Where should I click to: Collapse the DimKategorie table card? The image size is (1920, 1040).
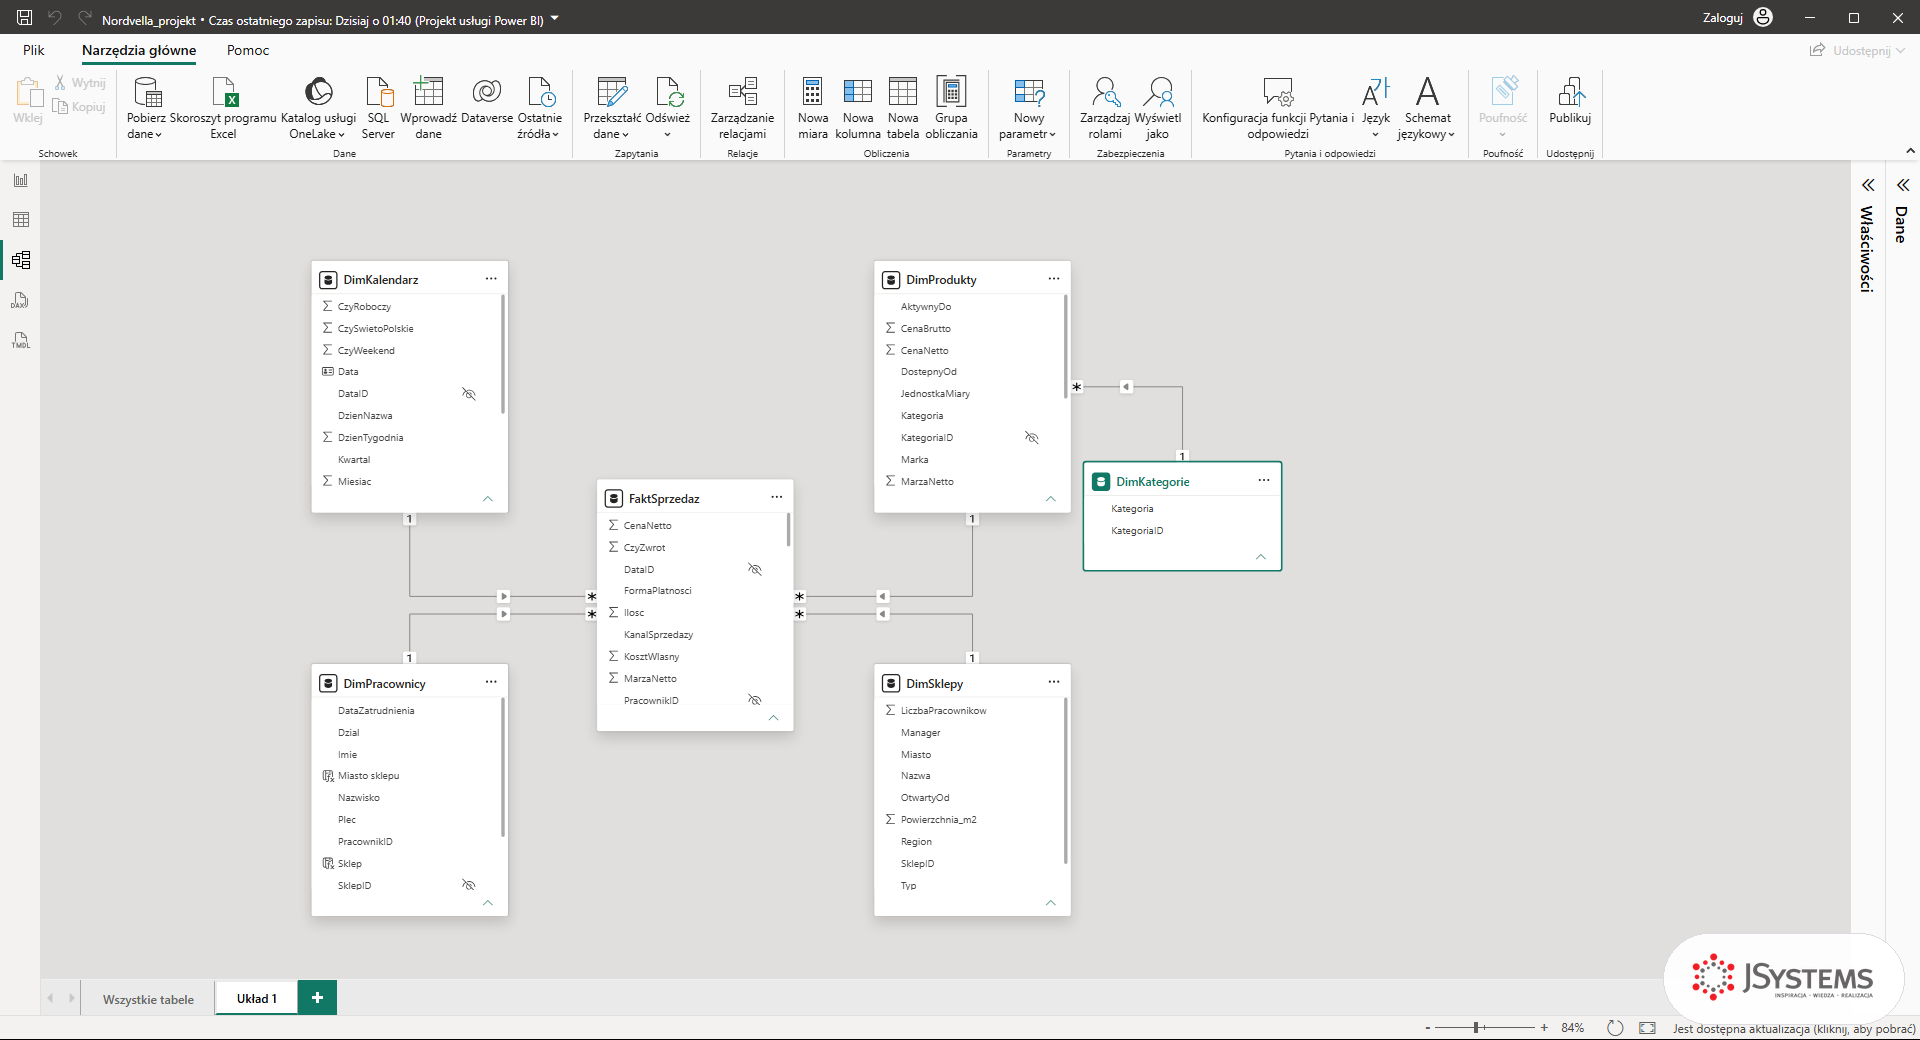point(1261,557)
